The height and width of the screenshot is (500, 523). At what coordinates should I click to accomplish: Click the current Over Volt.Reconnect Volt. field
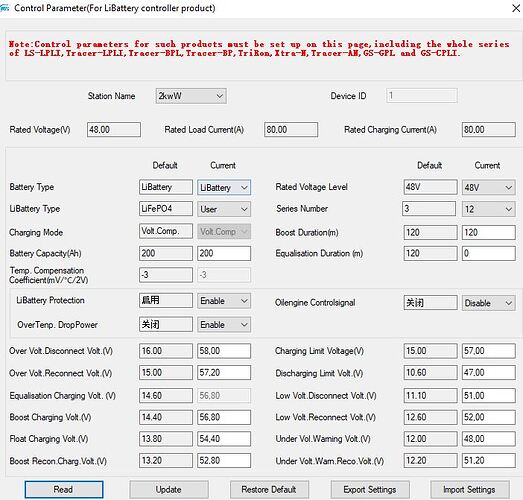[x=224, y=372]
